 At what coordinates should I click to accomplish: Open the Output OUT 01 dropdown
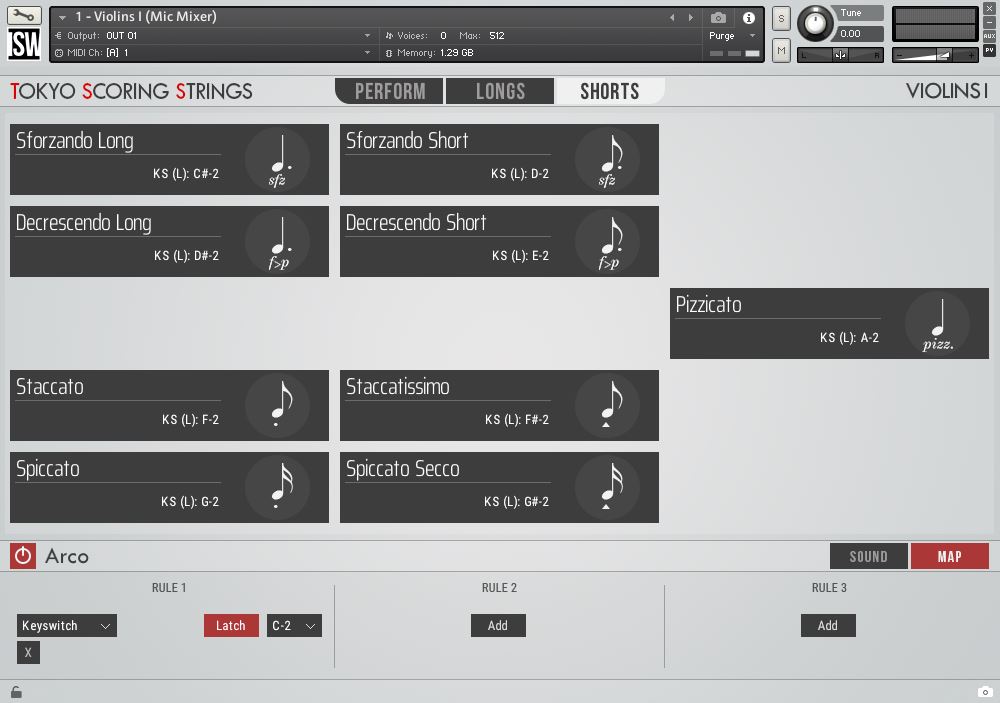213,36
